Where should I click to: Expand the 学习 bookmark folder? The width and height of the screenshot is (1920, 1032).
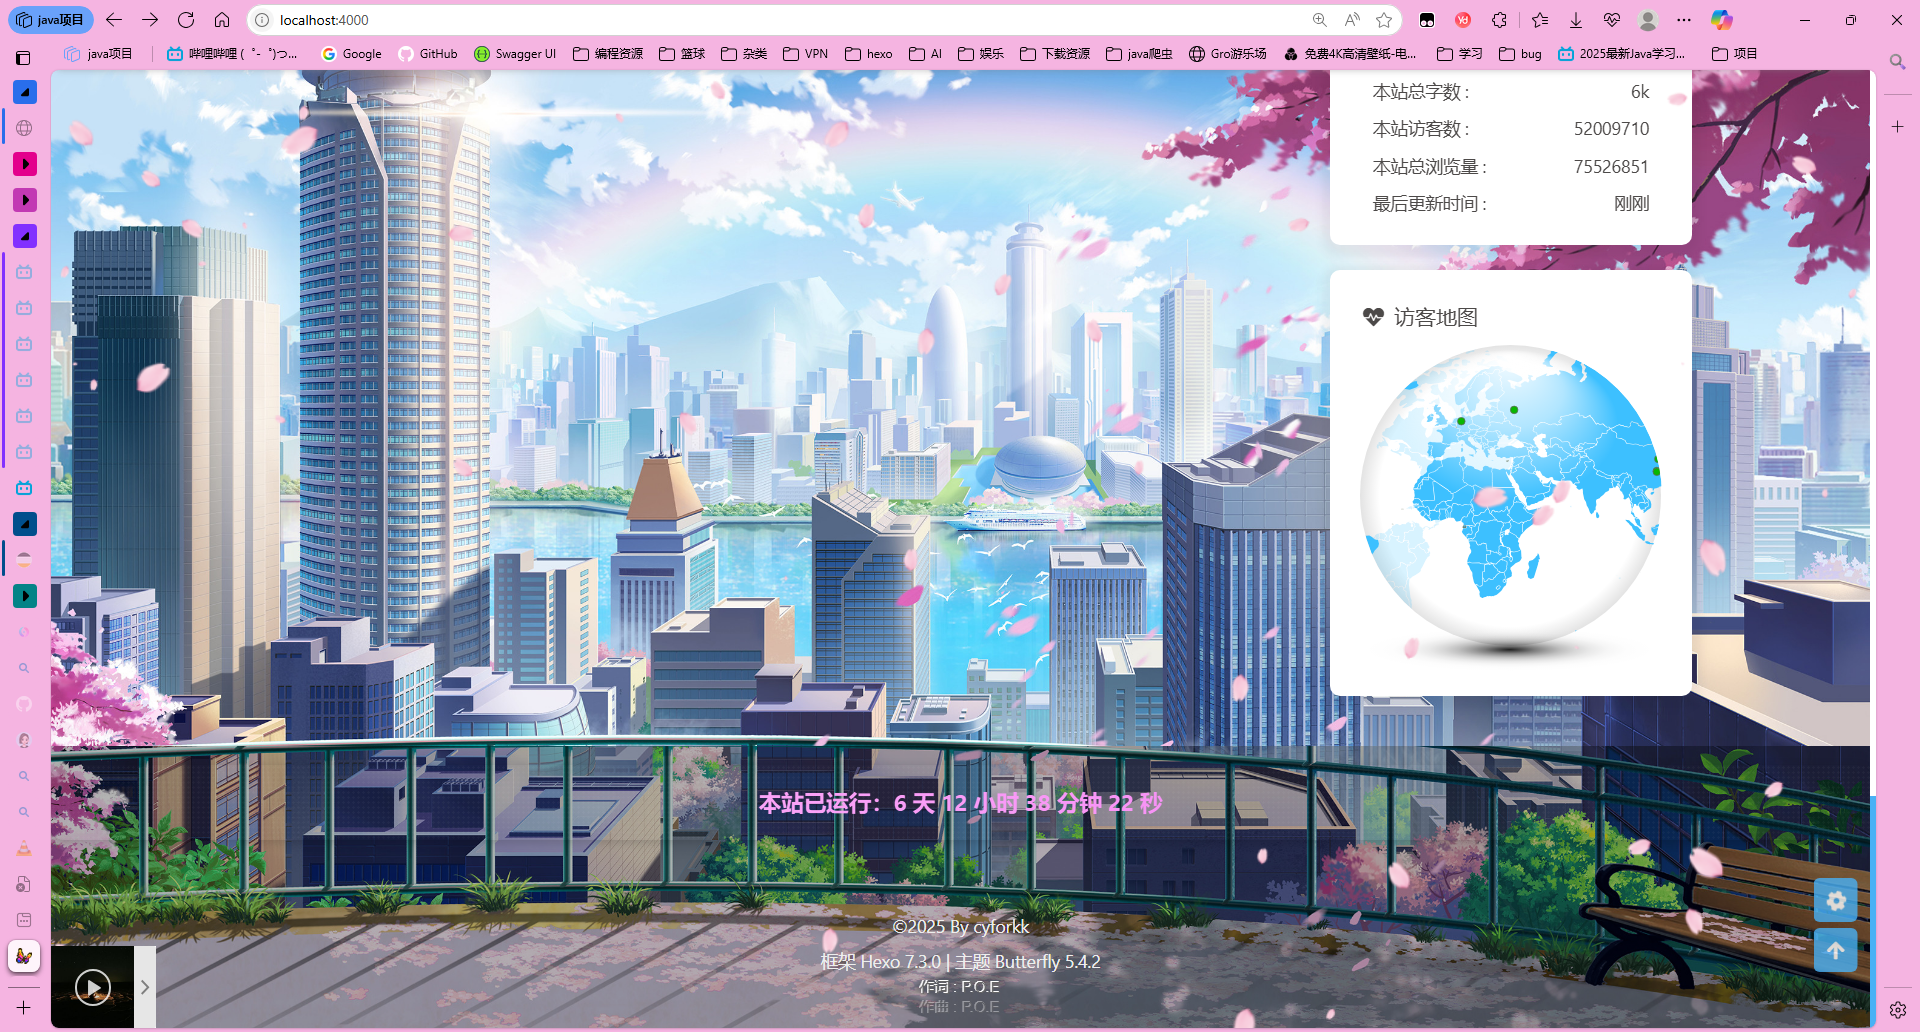pos(1460,54)
